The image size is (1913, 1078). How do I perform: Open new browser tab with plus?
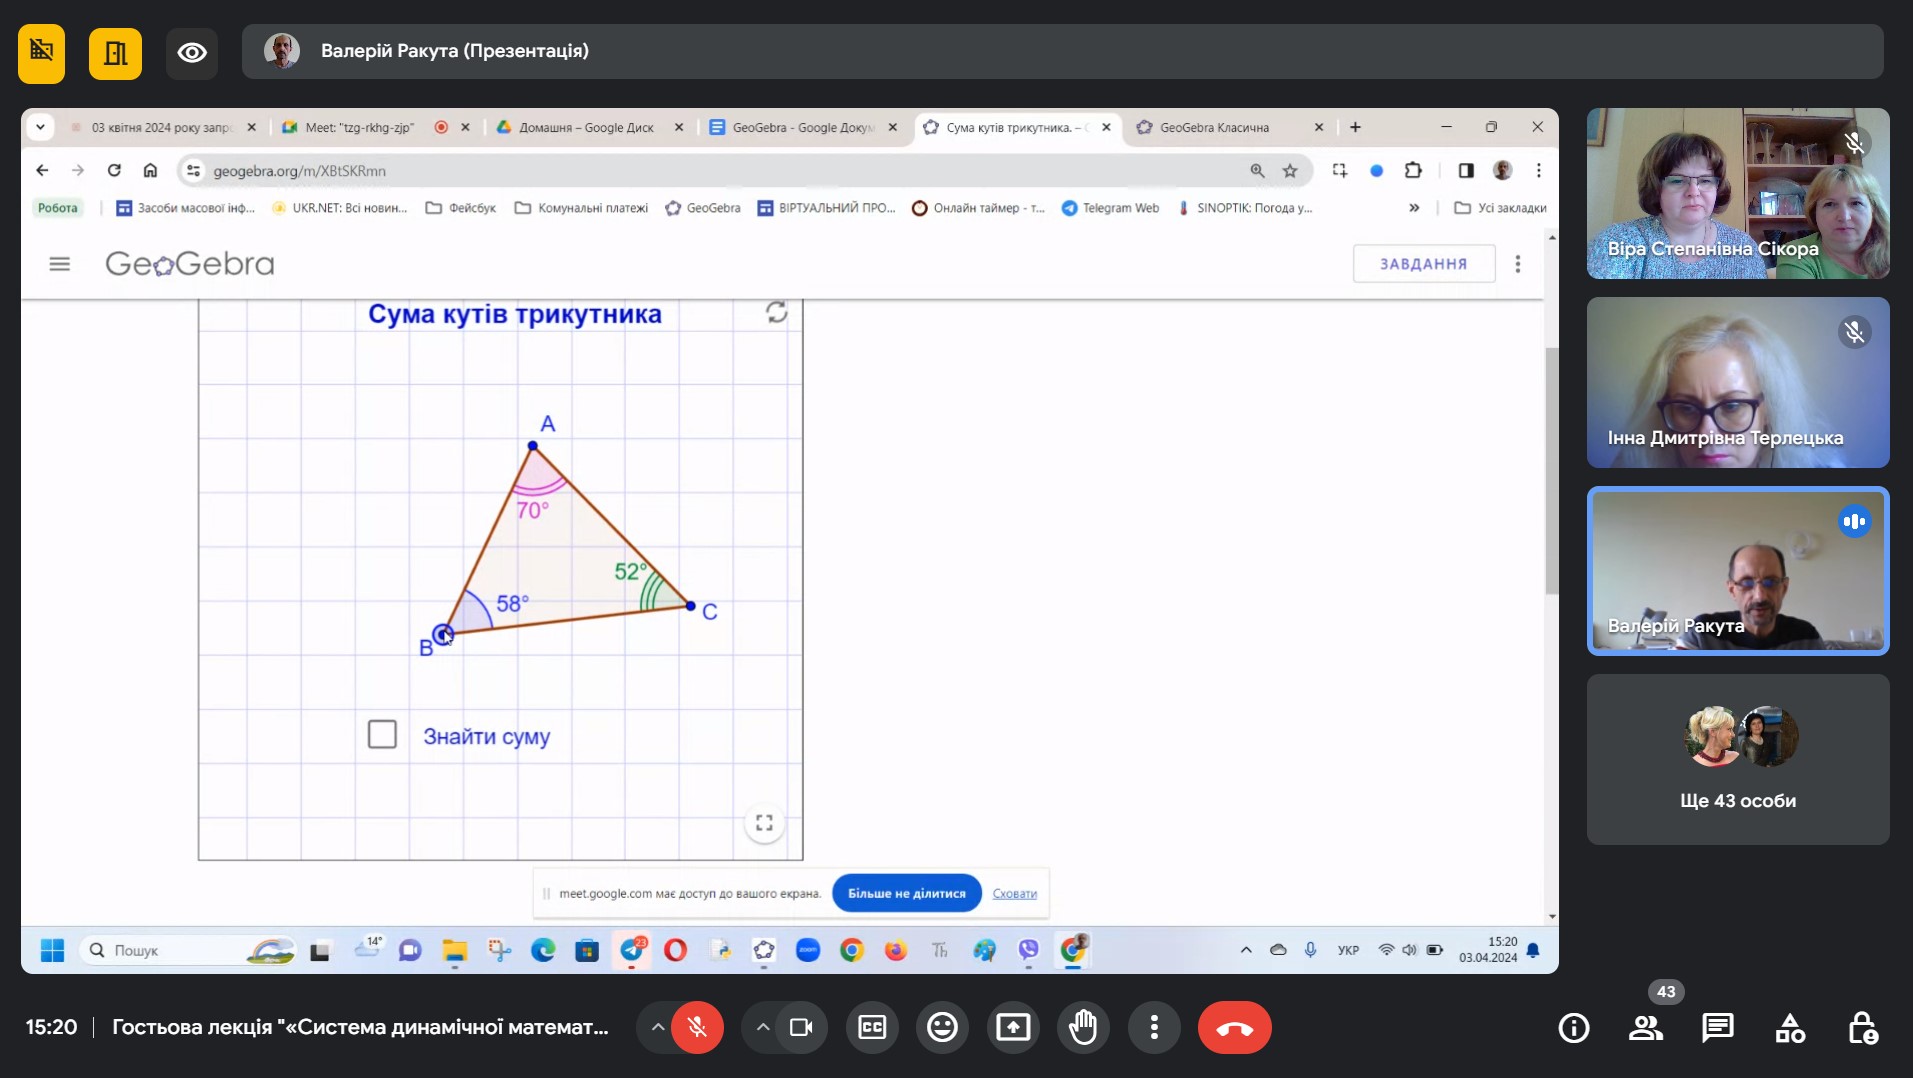pyautogui.click(x=1355, y=127)
